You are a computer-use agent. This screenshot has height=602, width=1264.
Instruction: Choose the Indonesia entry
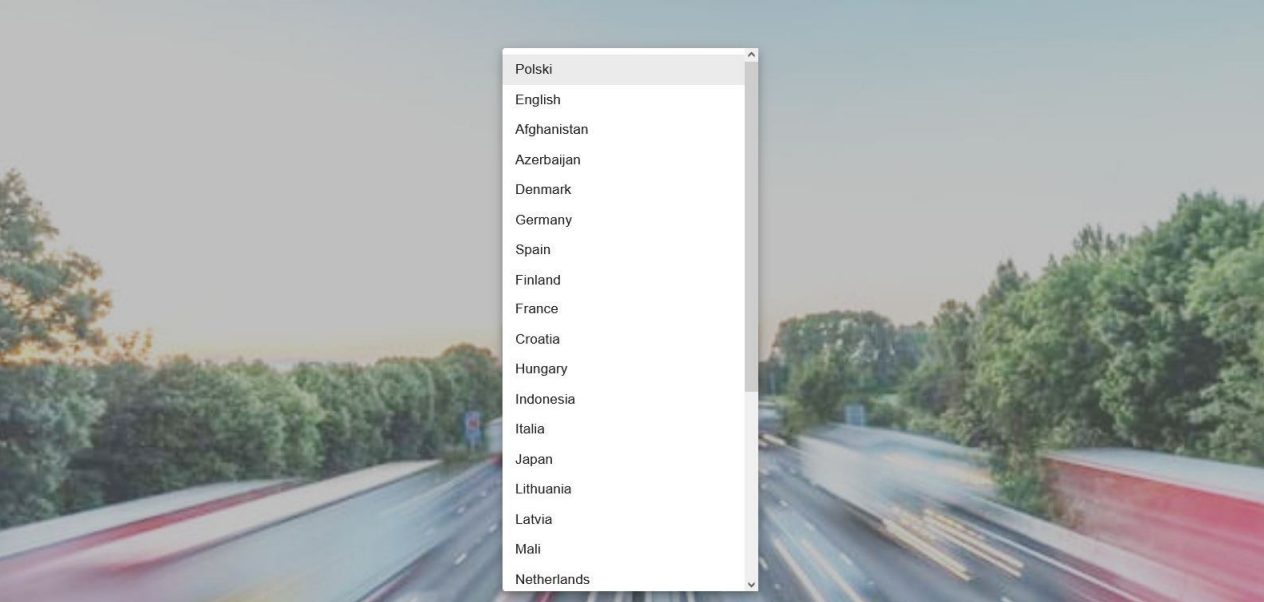623,399
